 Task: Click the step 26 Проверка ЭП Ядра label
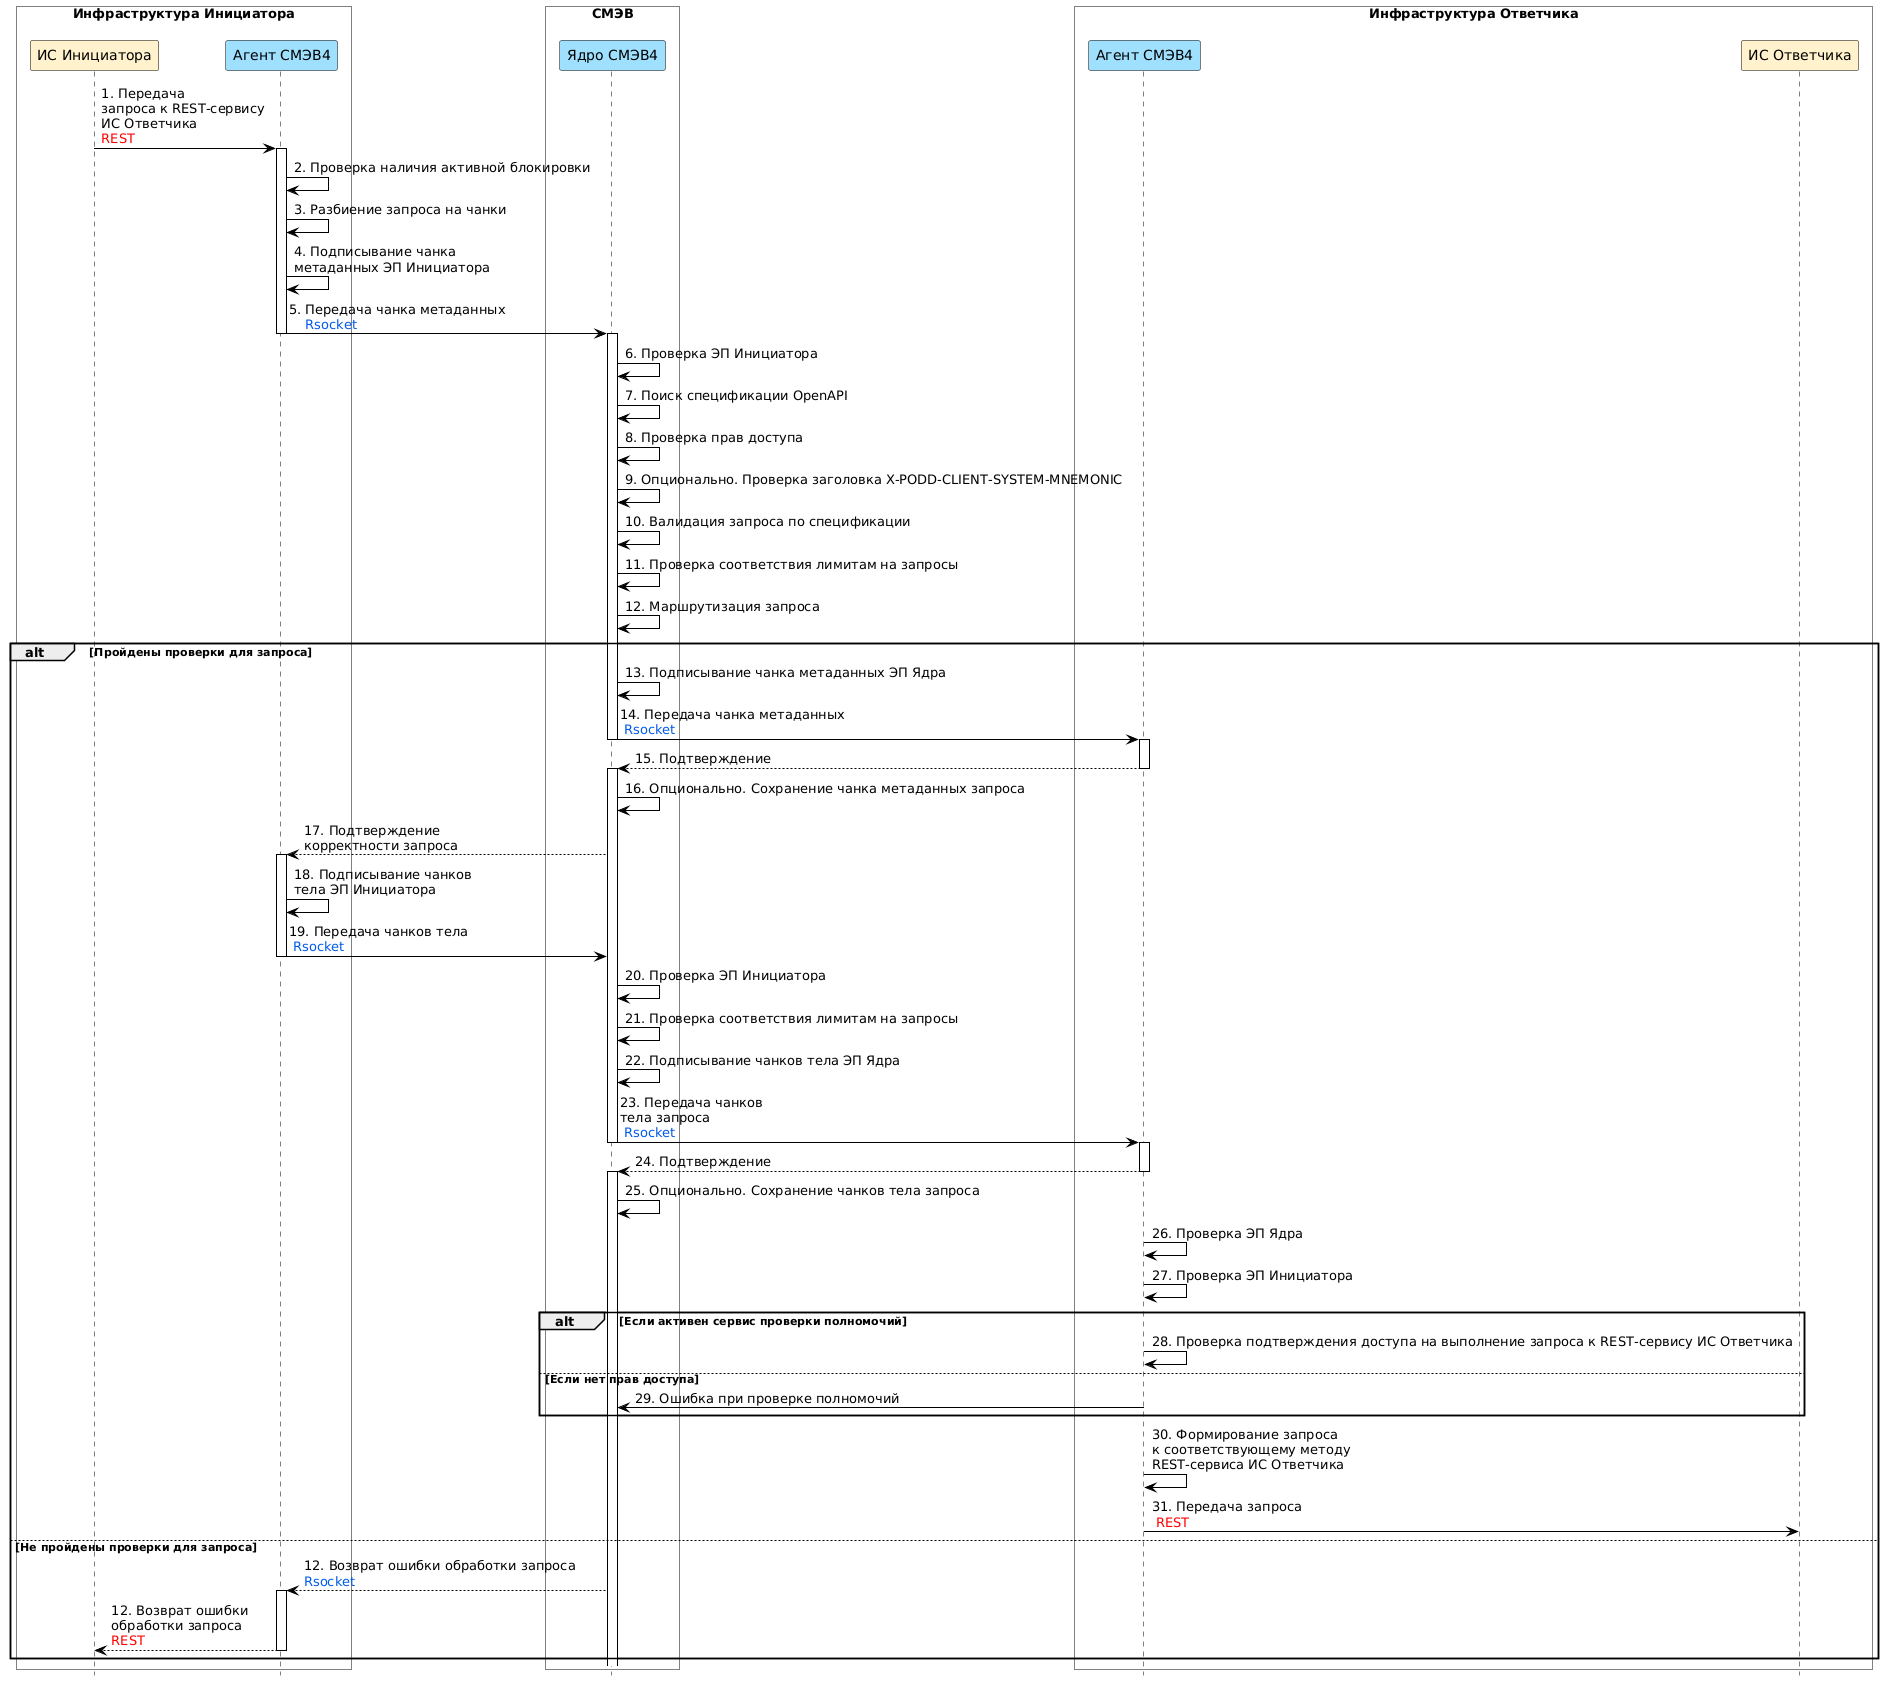[x=1227, y=1233]
